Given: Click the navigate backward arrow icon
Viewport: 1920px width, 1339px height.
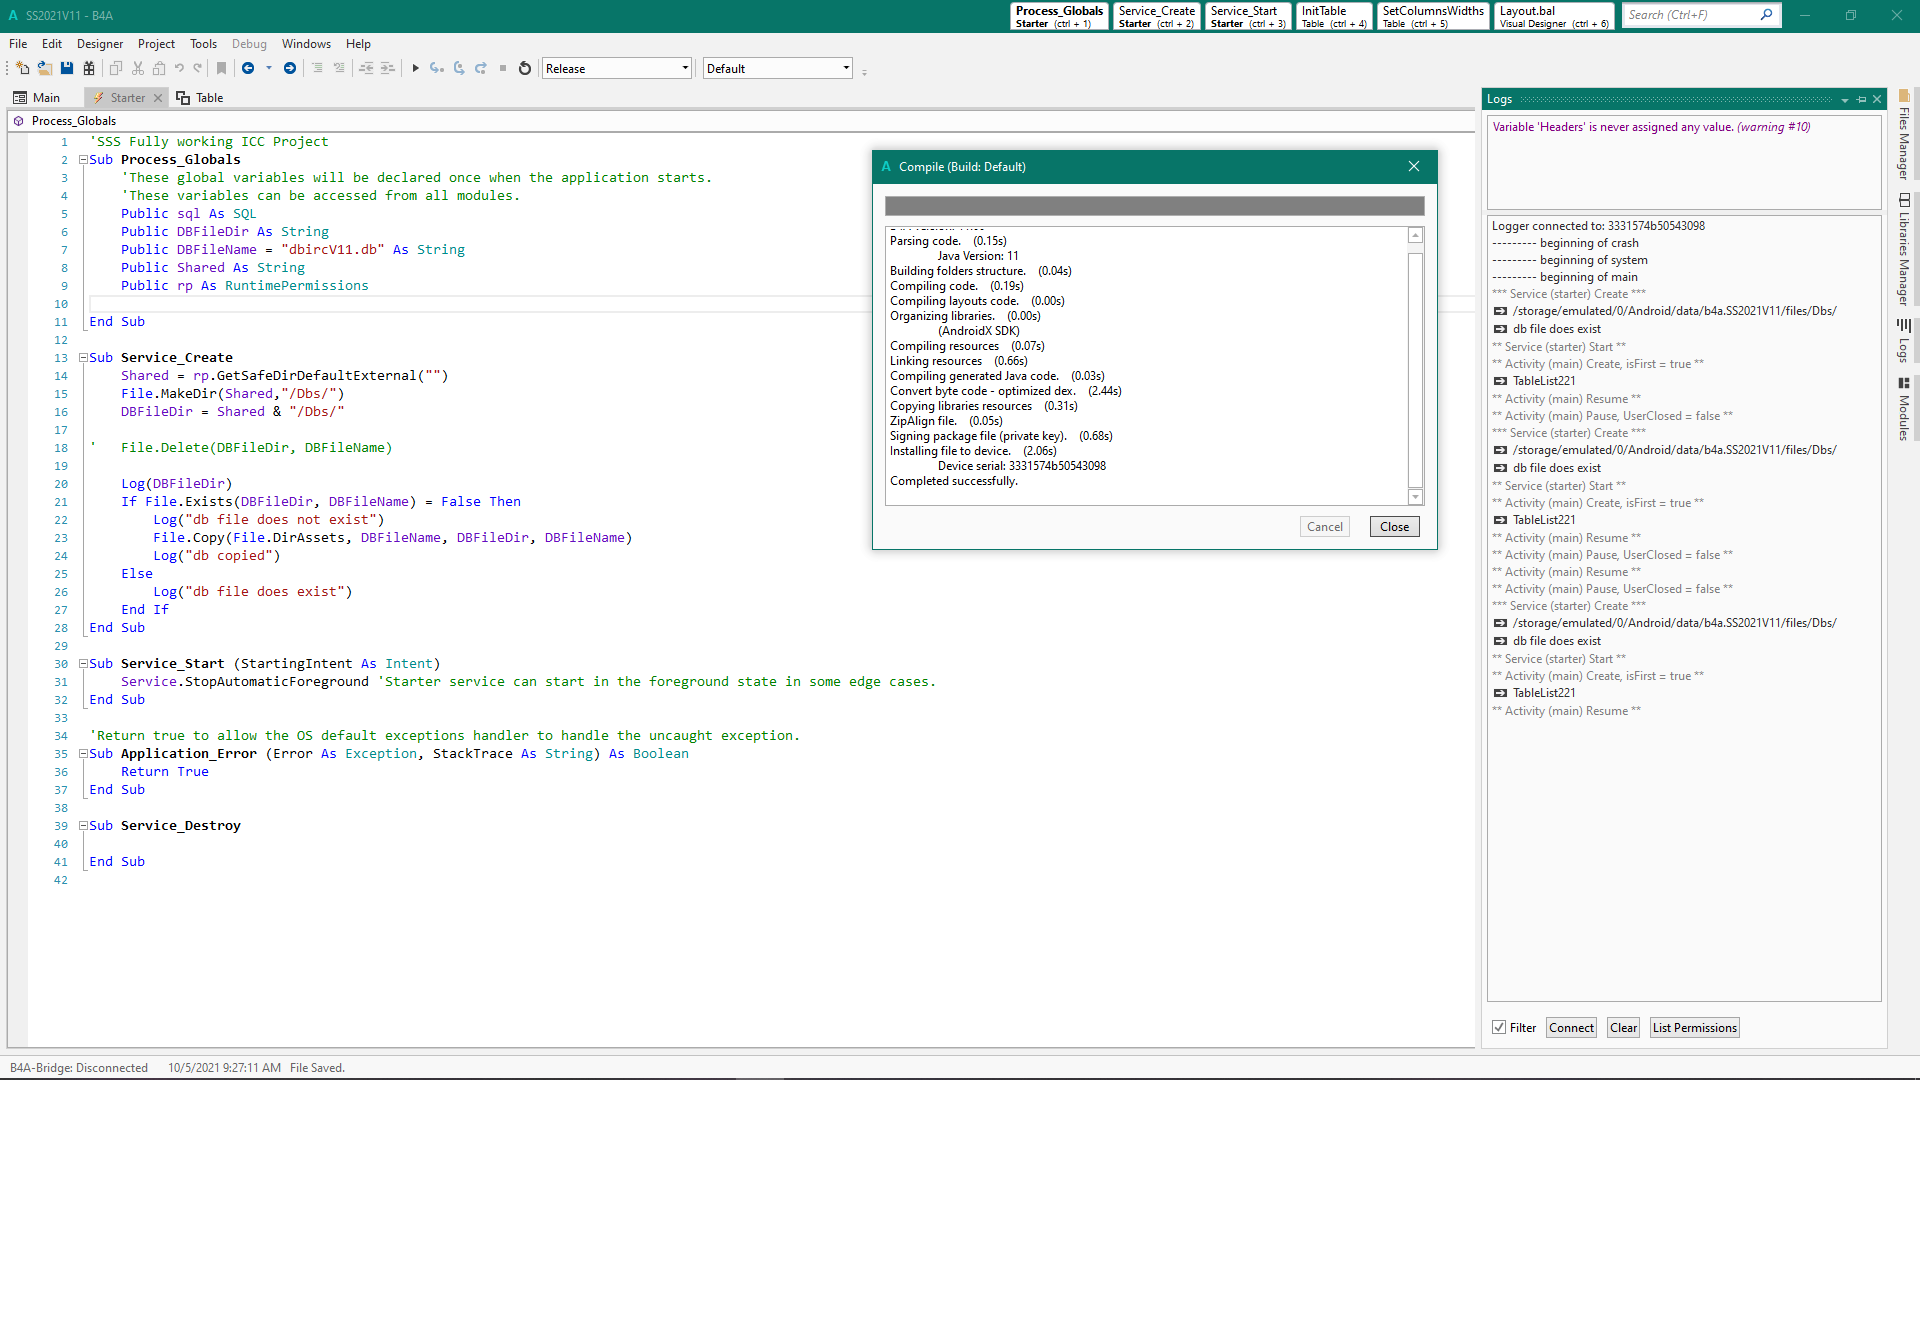Looking at the screenshot, I should tap(248, 68).
